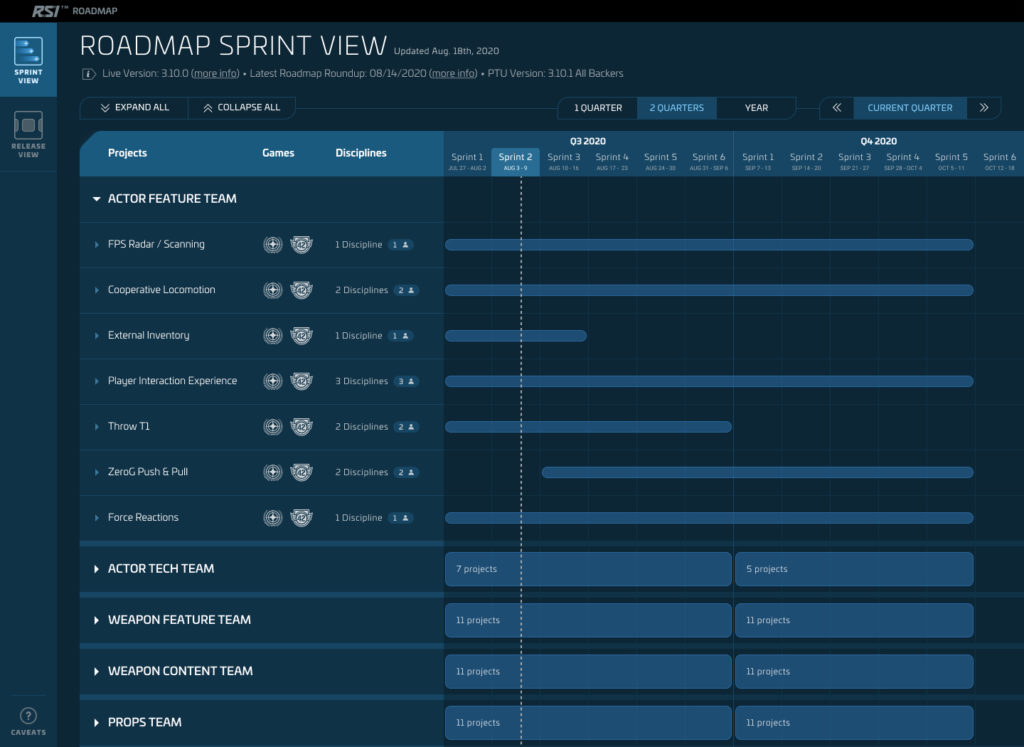Screen dimensions: 1024x747
Task: Click Star Citizen game icon for Cooperative Locomotion
Action: (x=272, y=290)
